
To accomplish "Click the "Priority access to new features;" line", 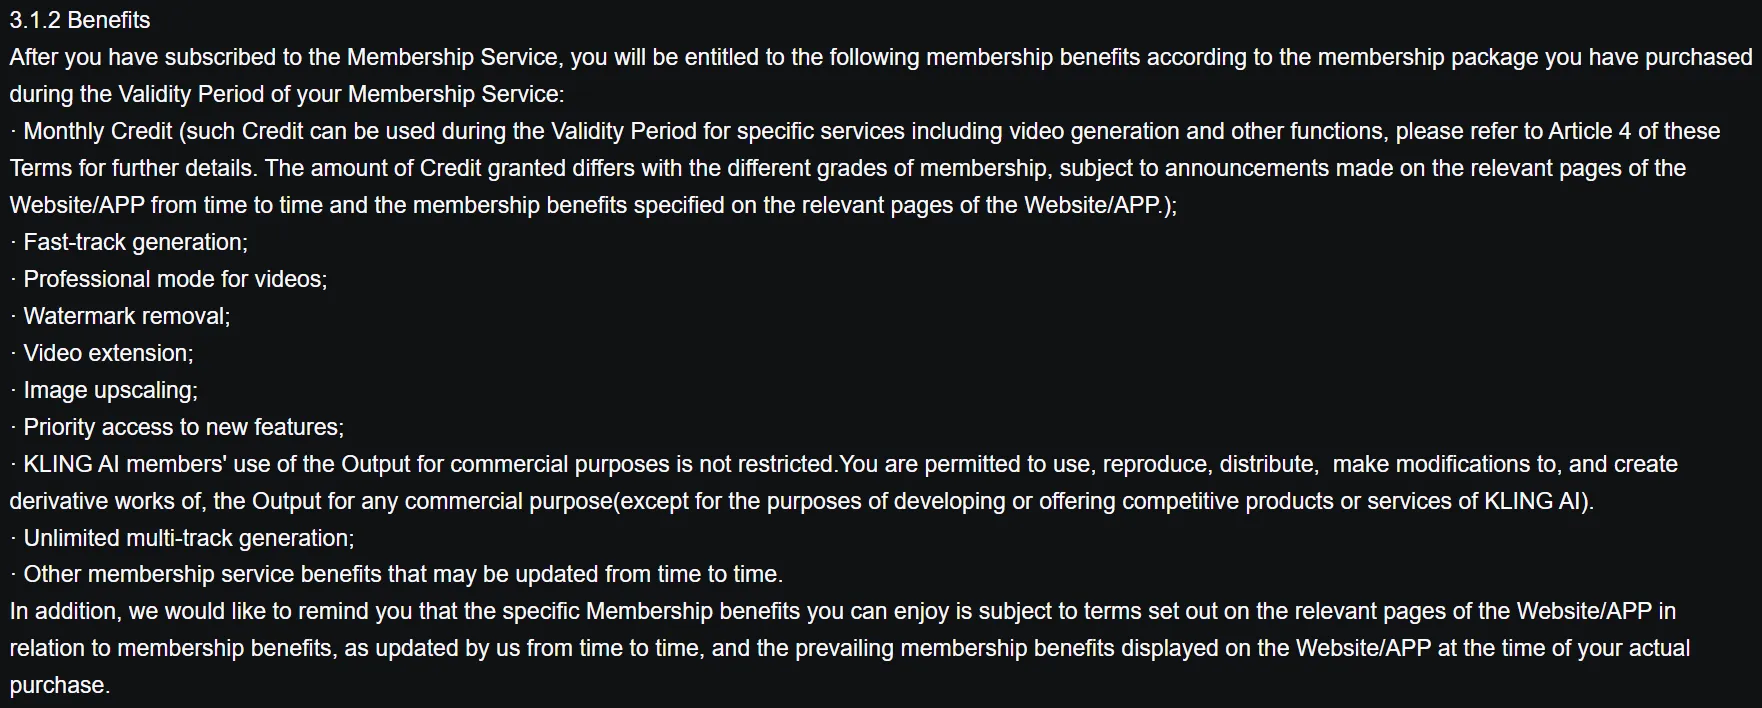I will click(183, 427).
